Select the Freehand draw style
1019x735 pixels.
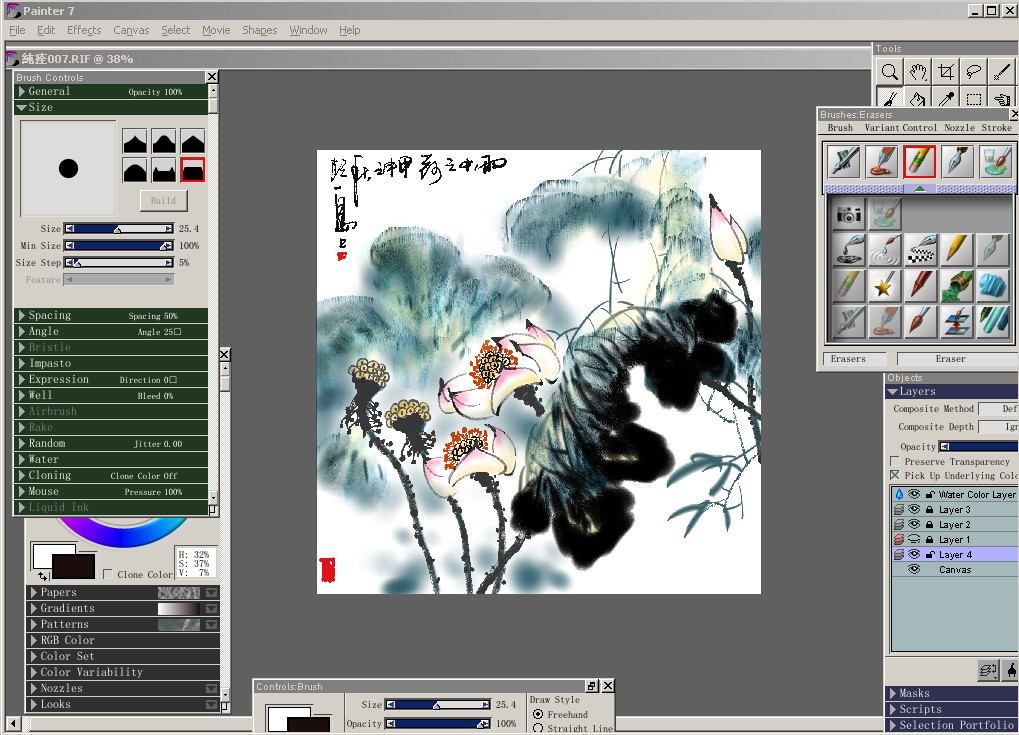538,714
